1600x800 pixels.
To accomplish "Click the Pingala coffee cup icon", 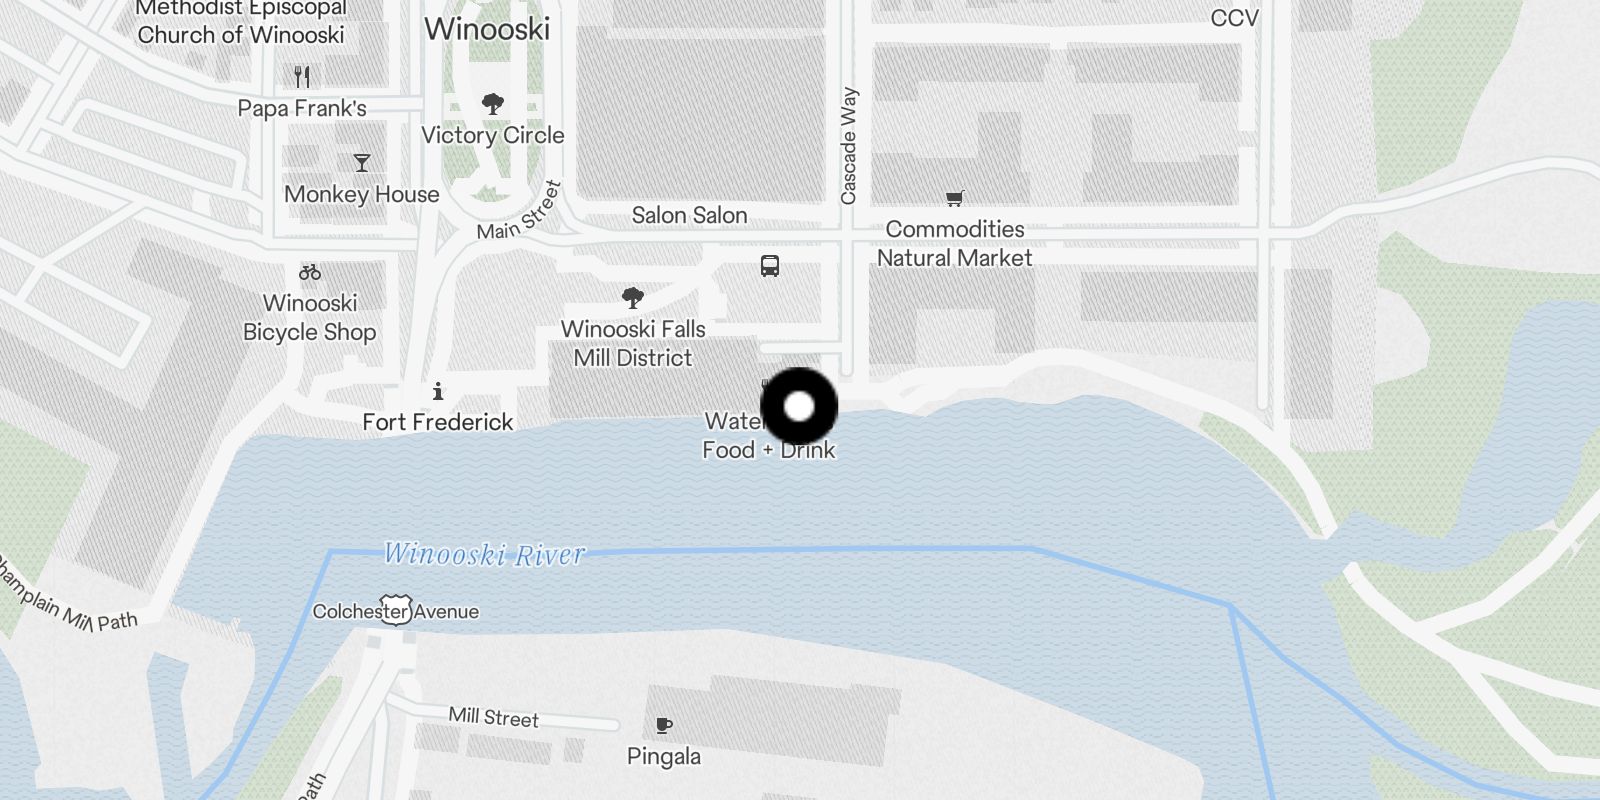I will (663, 725).
